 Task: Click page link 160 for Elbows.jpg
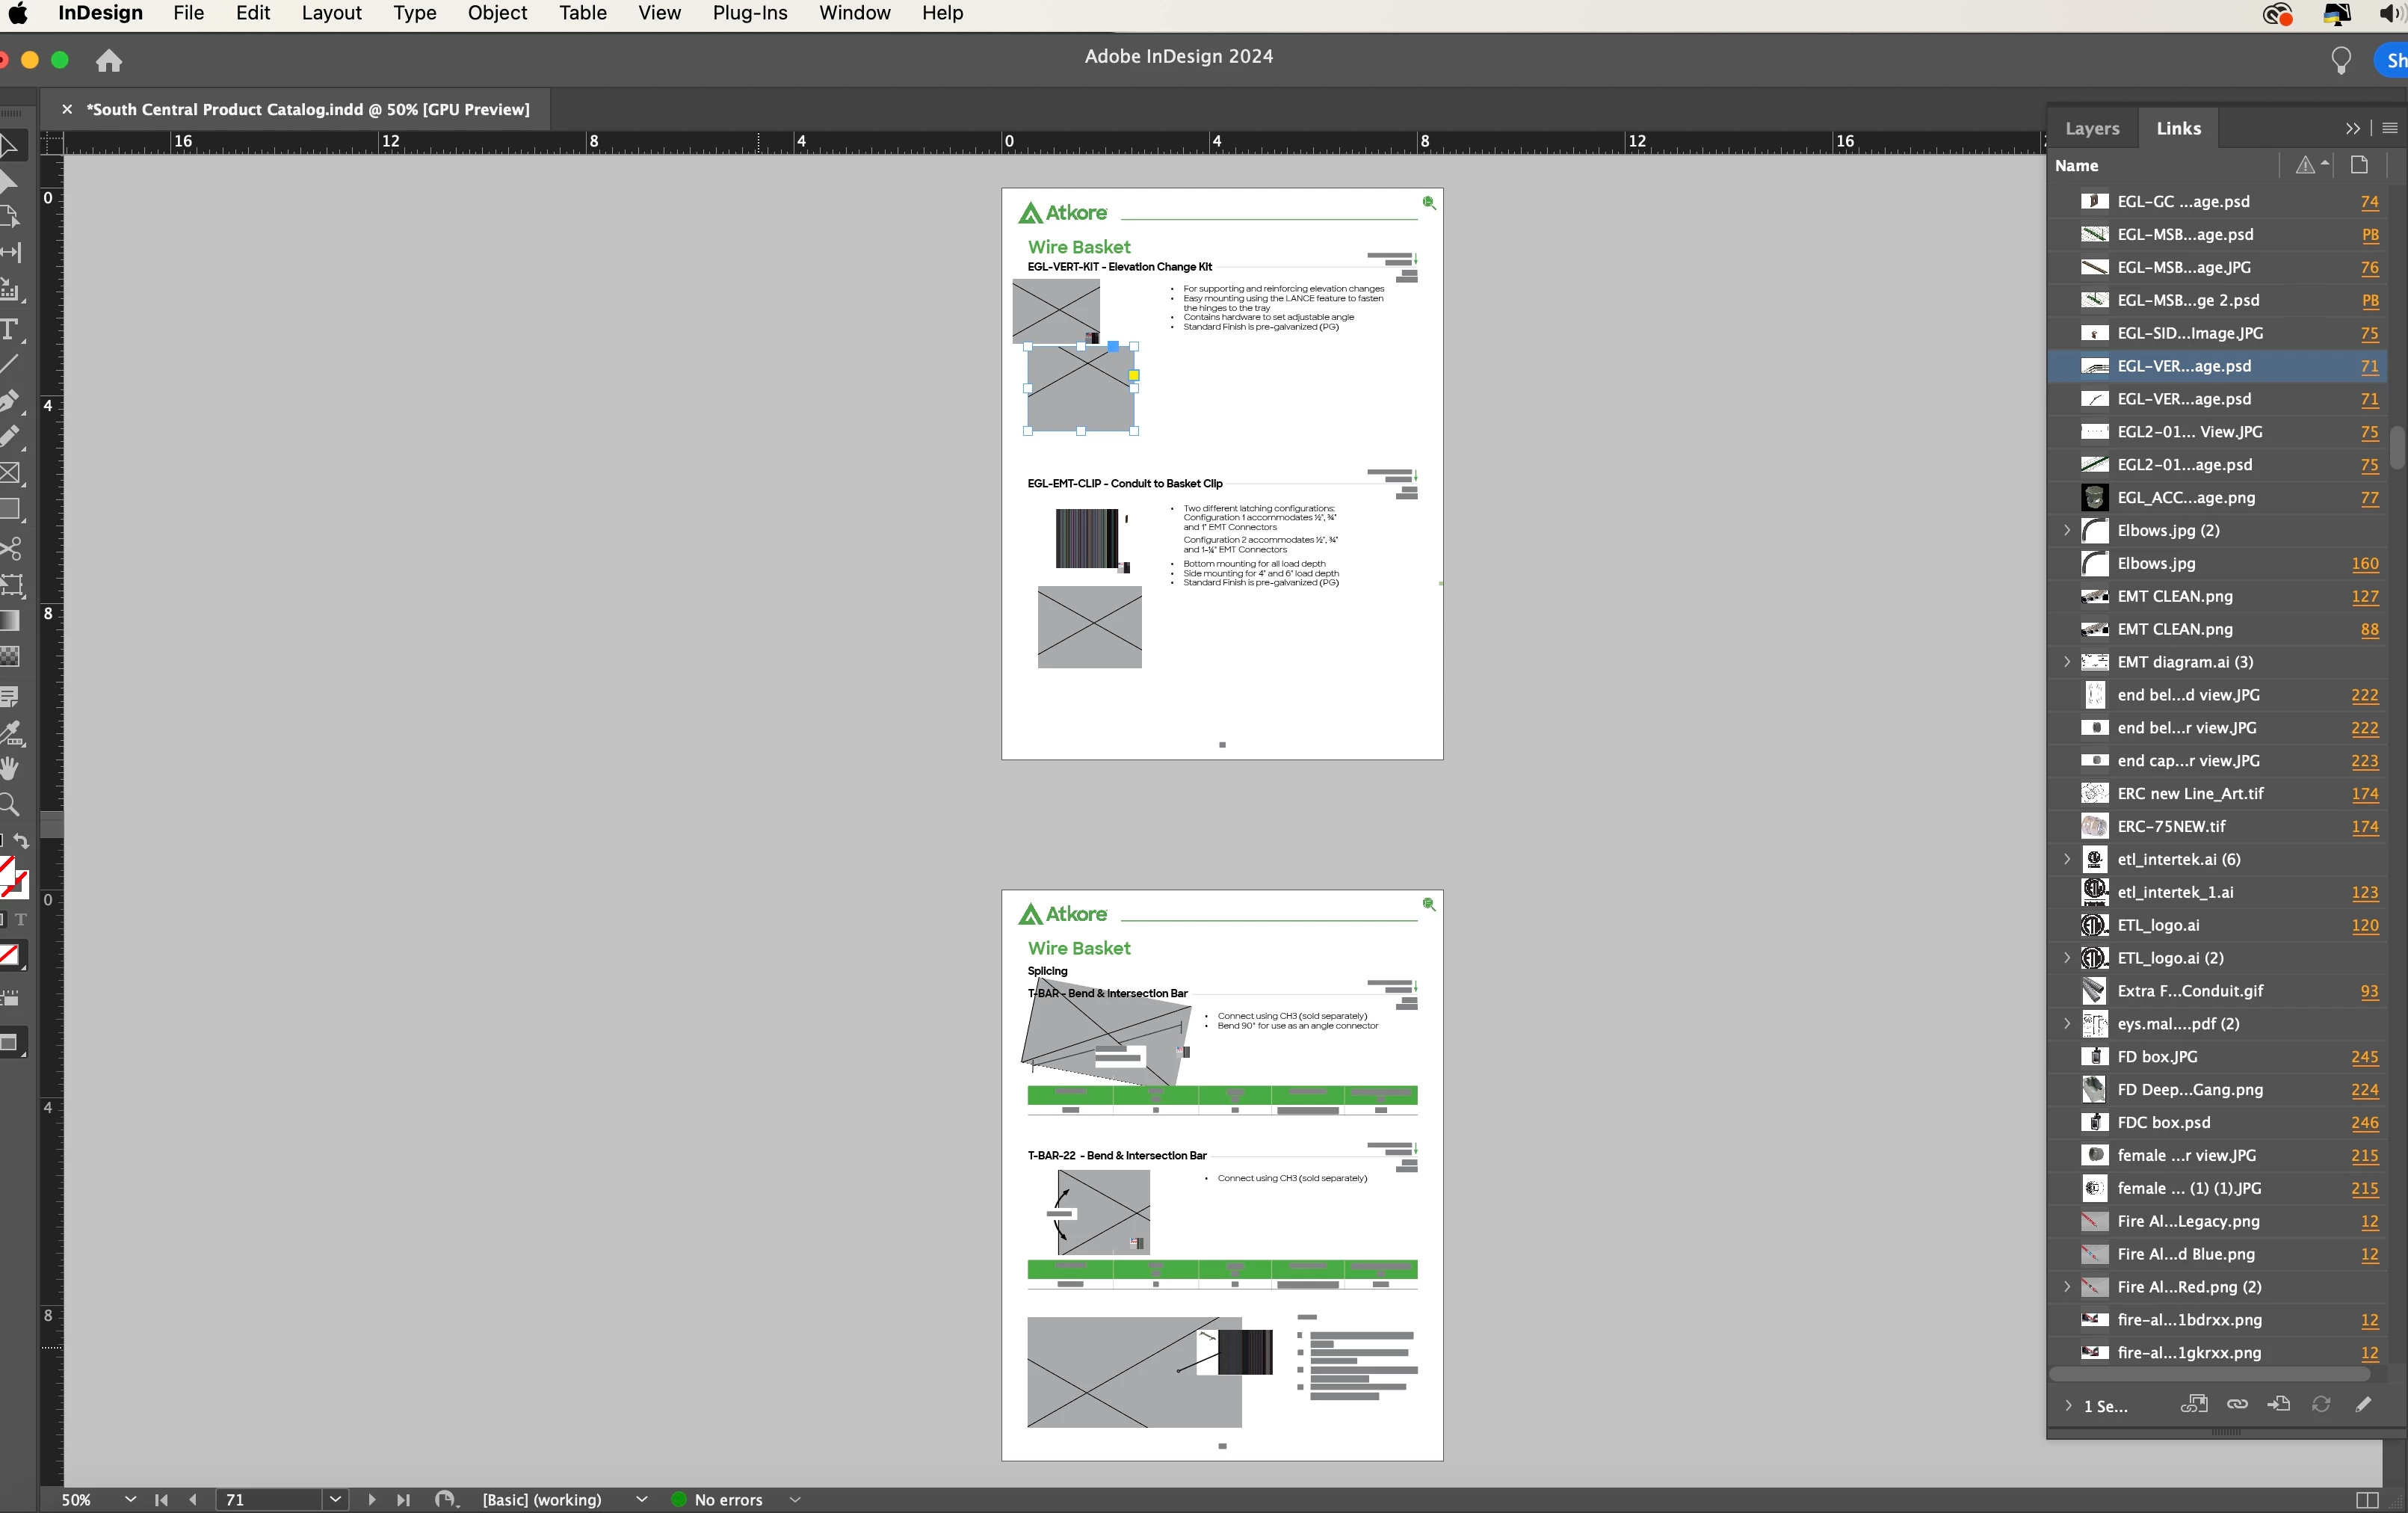tap(2364, 563)
